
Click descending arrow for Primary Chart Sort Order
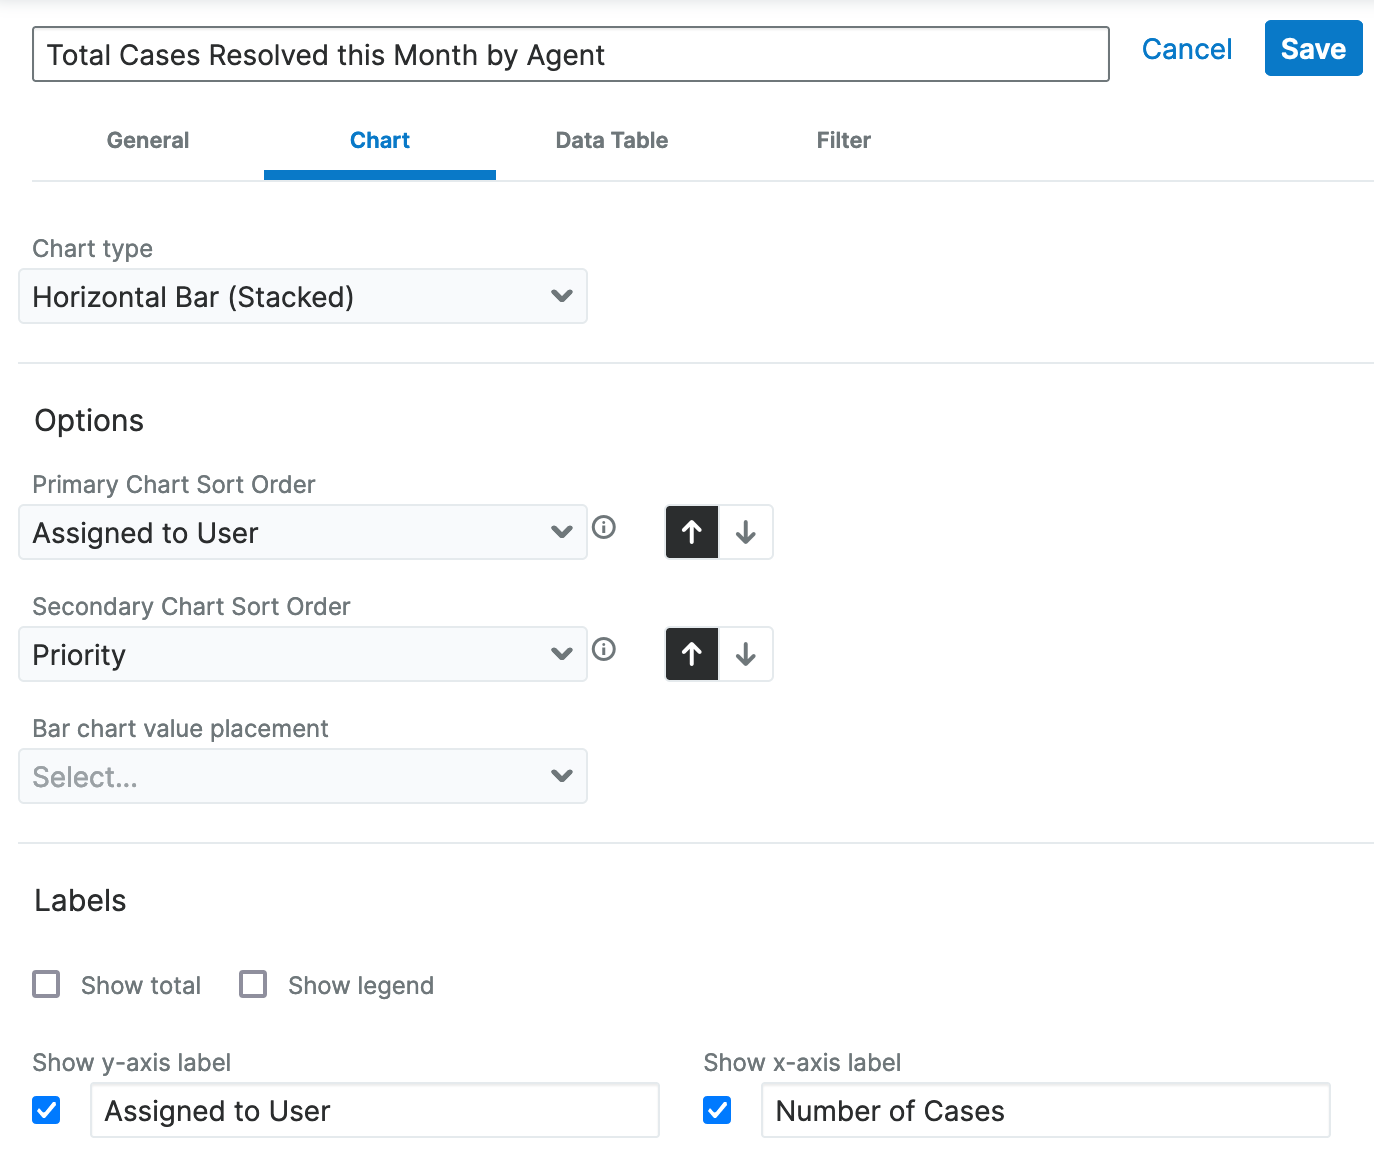point(746,532)
